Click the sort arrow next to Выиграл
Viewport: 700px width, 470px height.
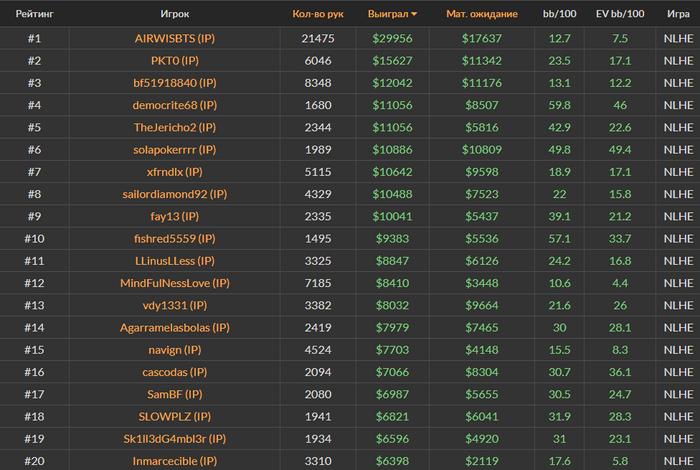(414, 14)
